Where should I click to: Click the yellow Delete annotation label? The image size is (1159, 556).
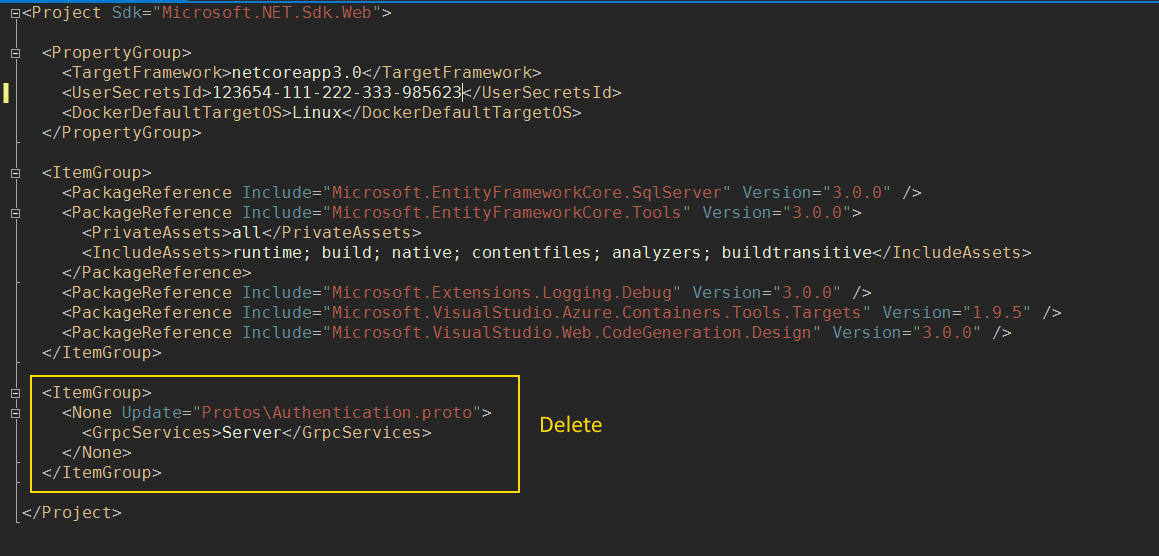pyautogui.click(x=571, y=425)
